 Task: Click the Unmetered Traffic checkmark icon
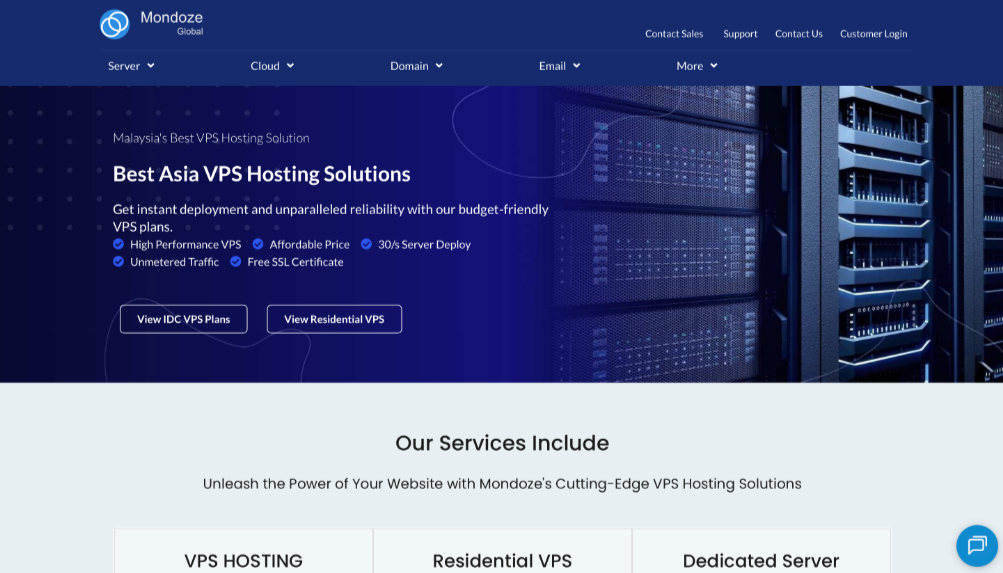118,261
